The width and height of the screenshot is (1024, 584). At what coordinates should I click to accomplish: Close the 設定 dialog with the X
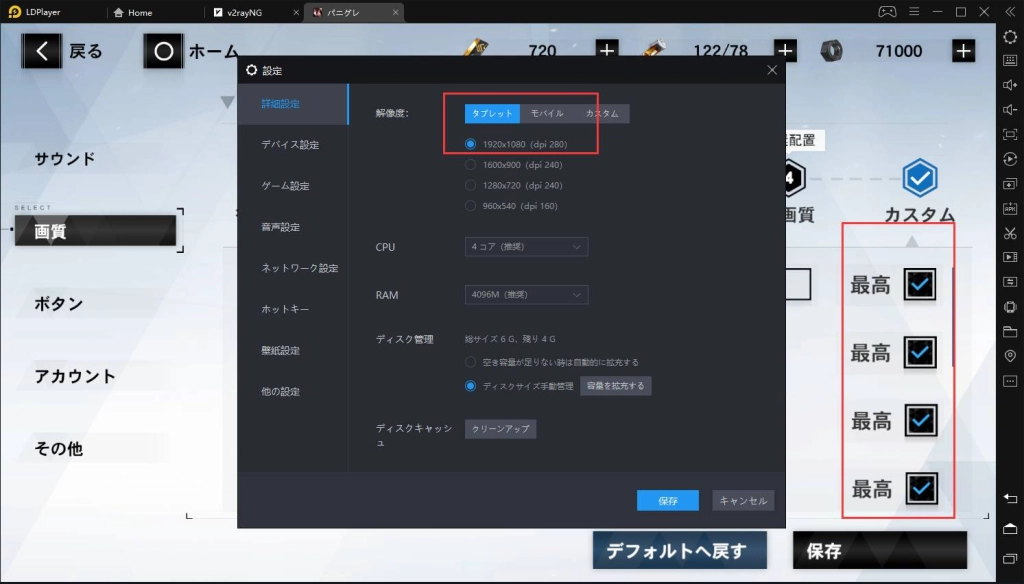point(772,70)
